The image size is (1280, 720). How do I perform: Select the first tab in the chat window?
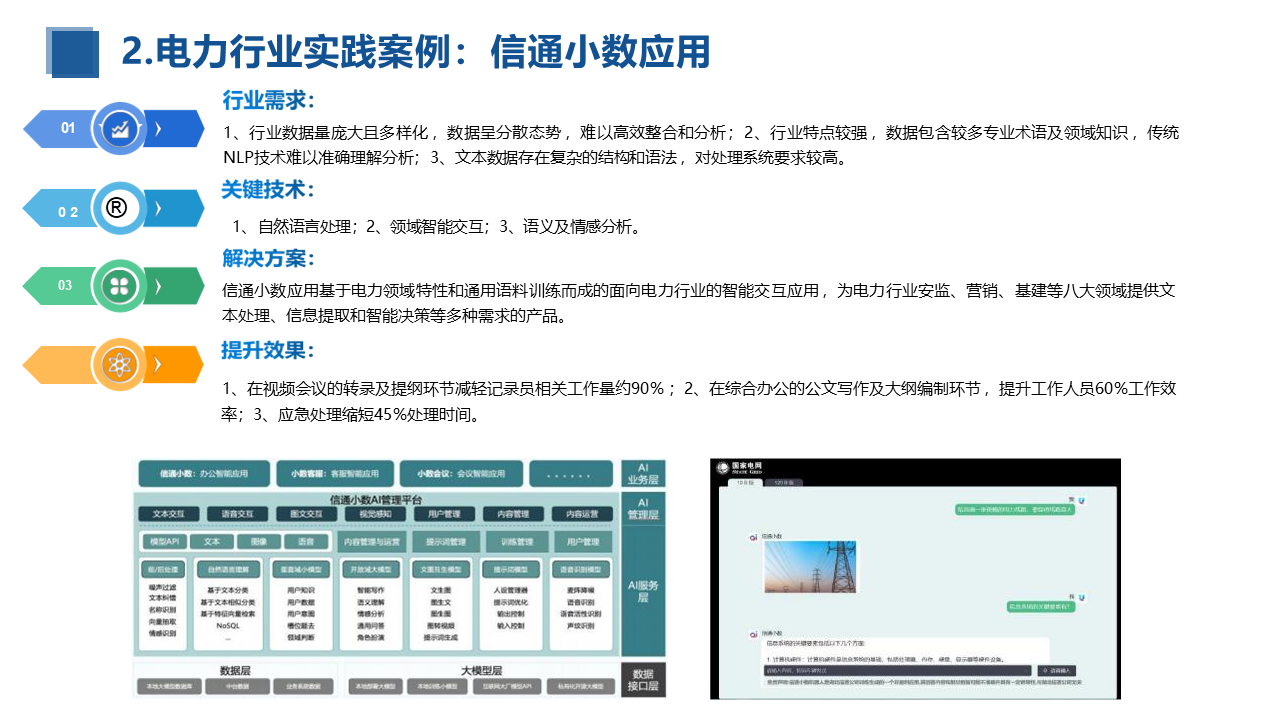tap(744, 482)
